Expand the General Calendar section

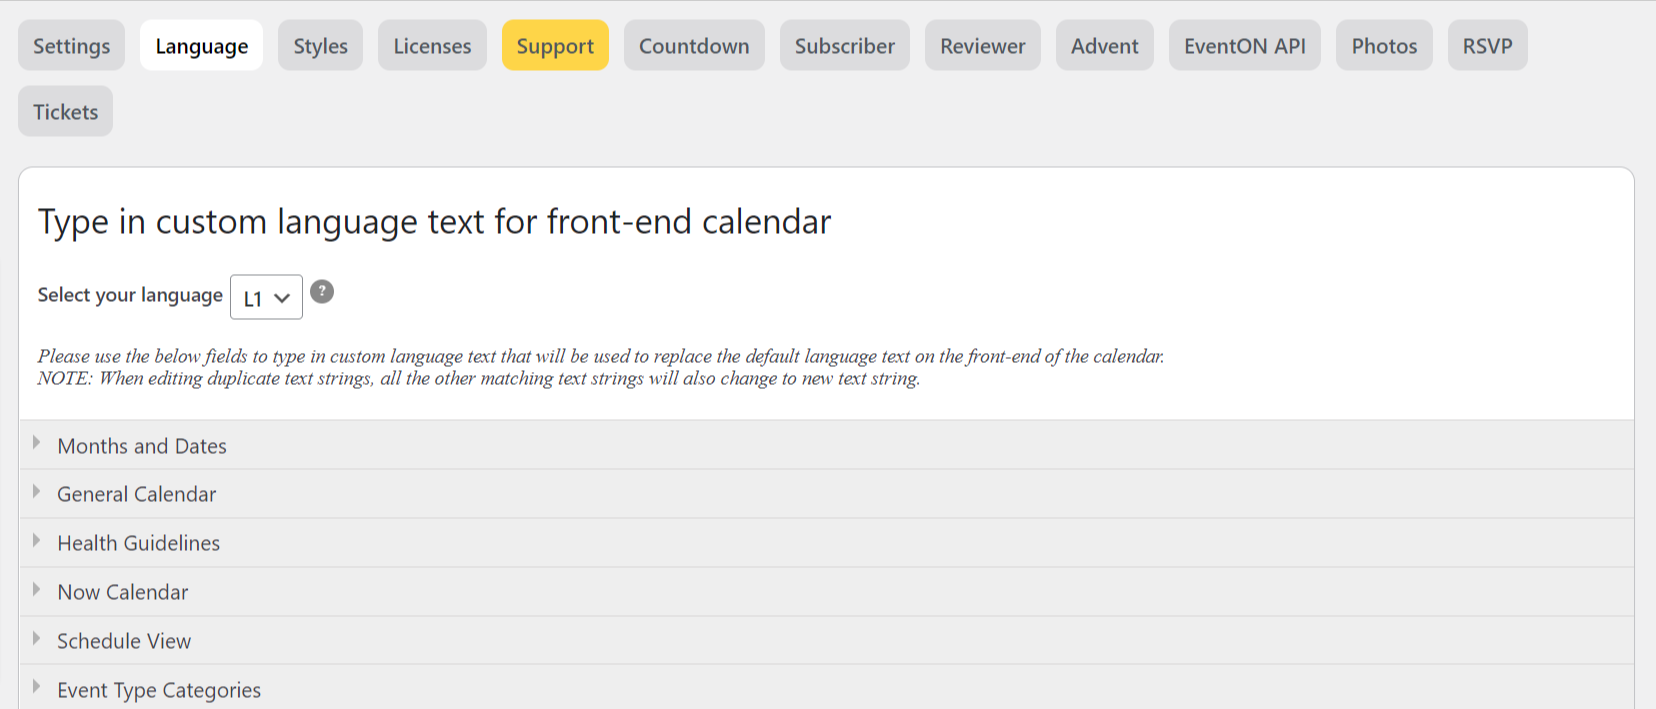(826, 494)
